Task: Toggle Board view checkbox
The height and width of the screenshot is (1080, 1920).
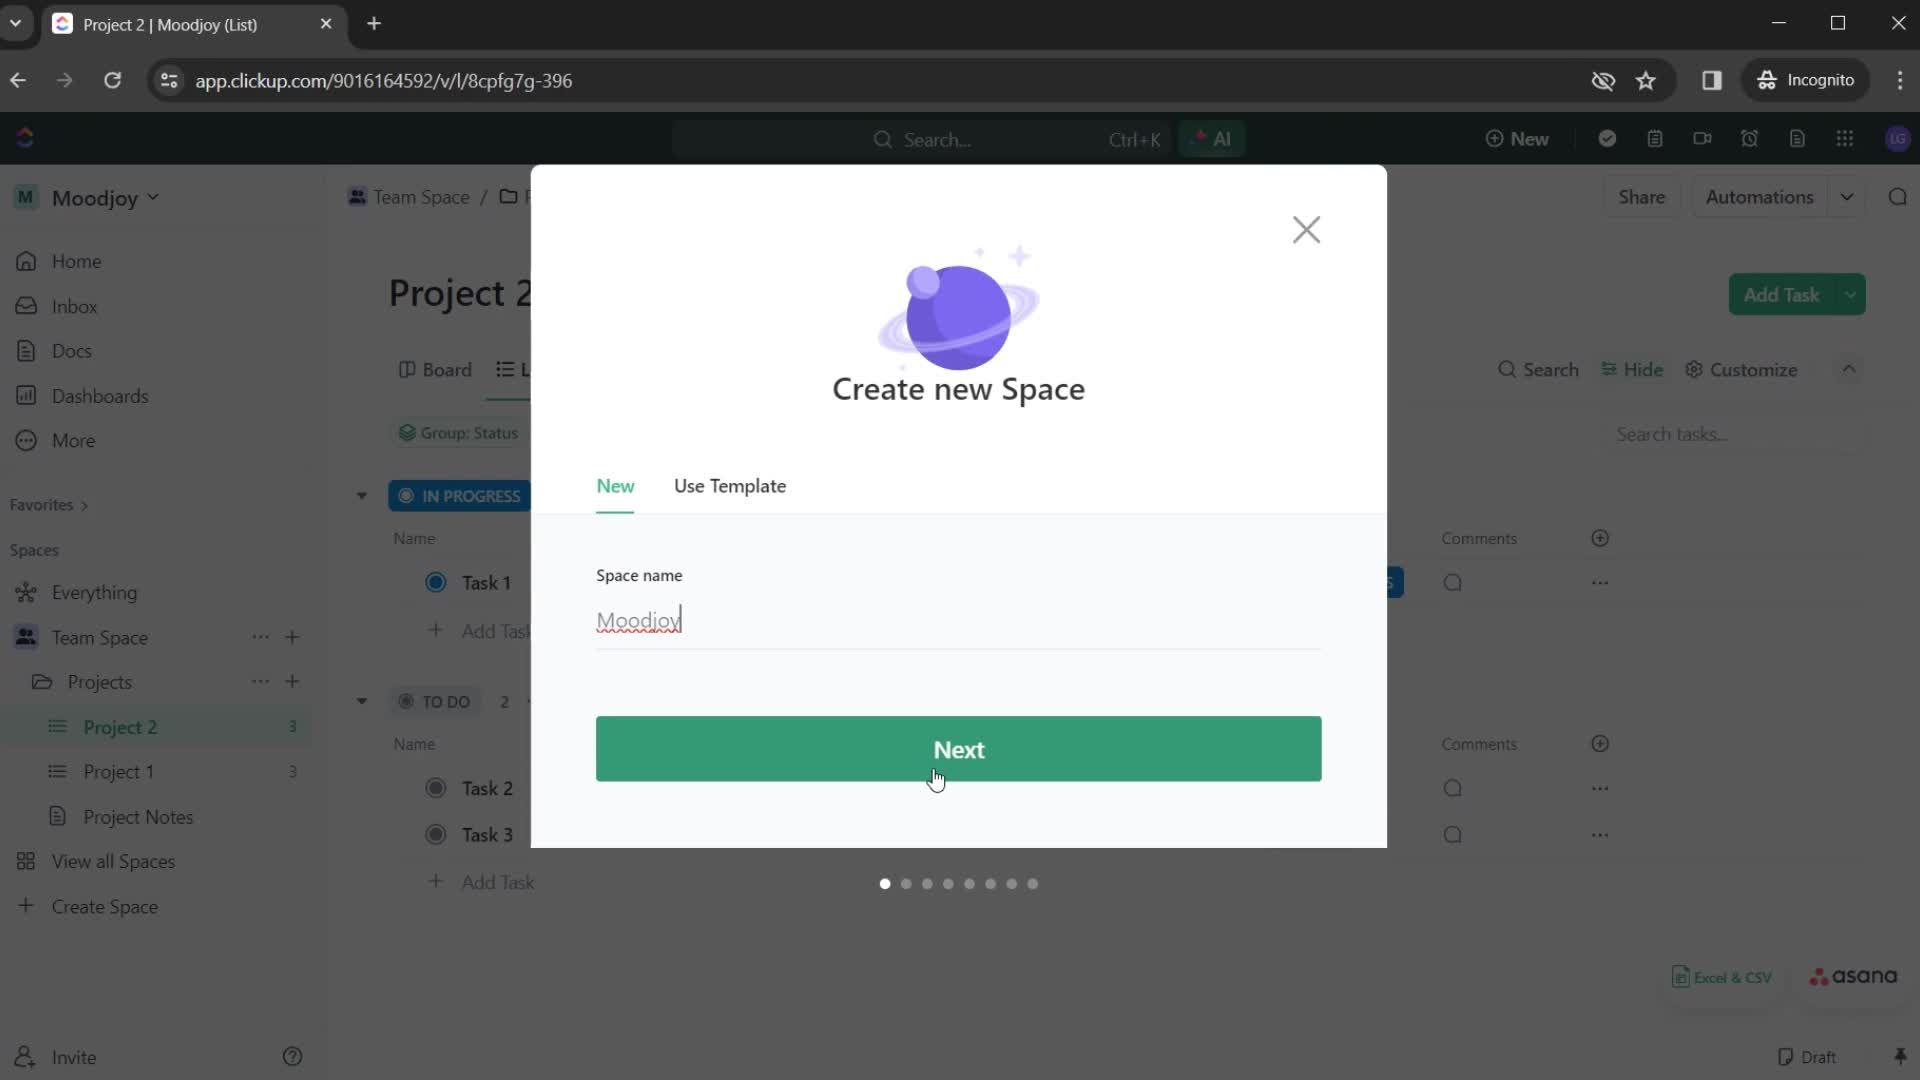Action: (435, 369)
